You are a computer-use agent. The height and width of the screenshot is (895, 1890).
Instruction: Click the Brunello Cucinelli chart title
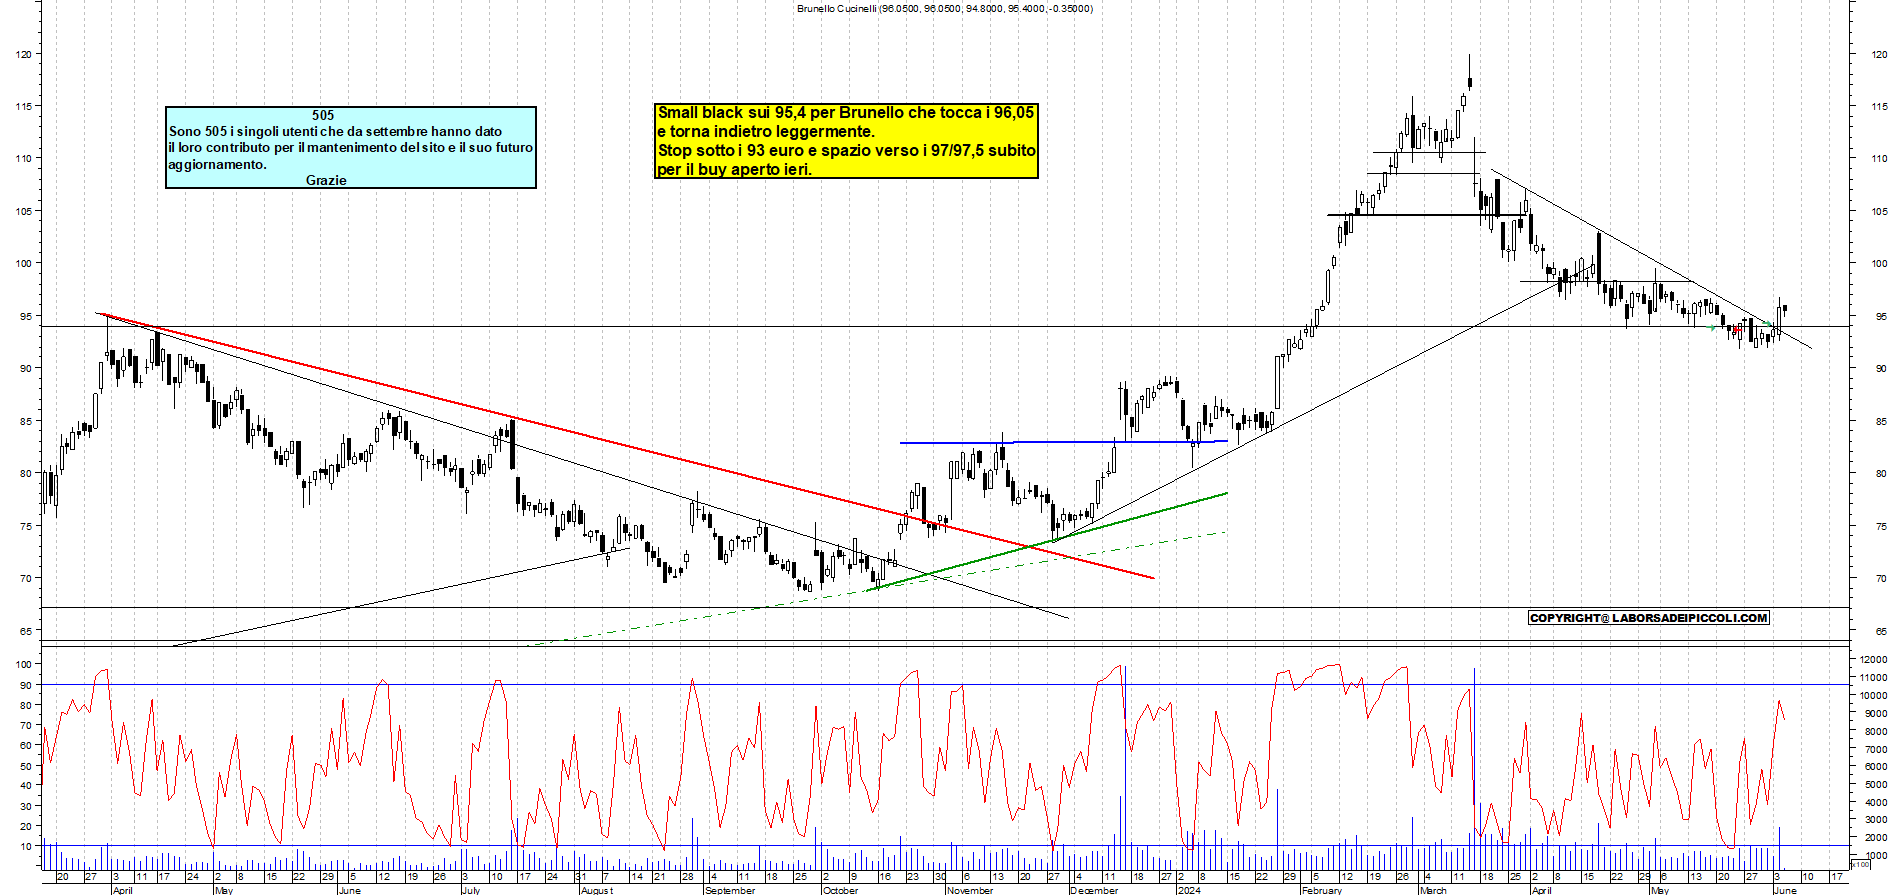coord(944,8)
